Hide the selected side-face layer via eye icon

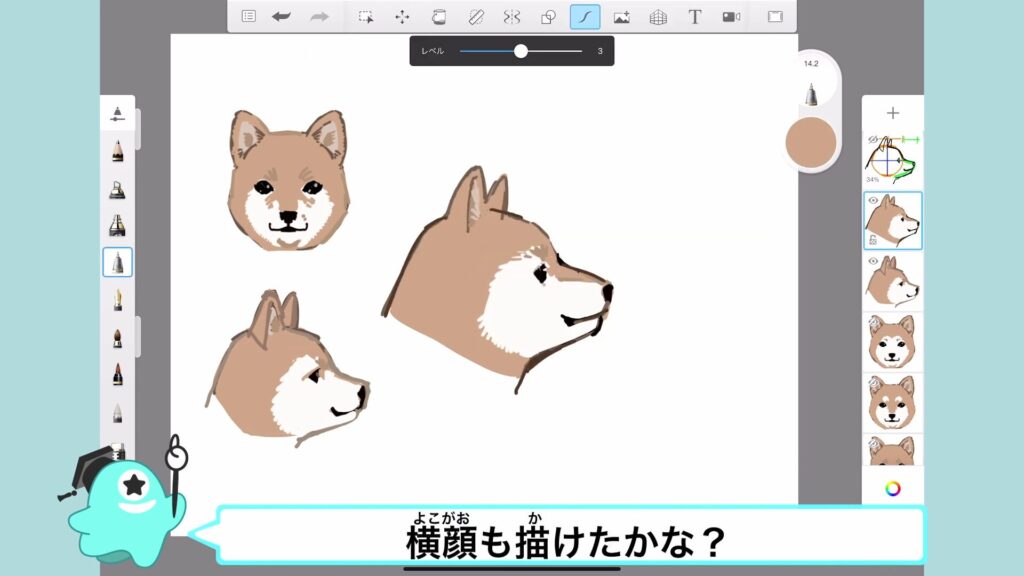click(872, 201)
